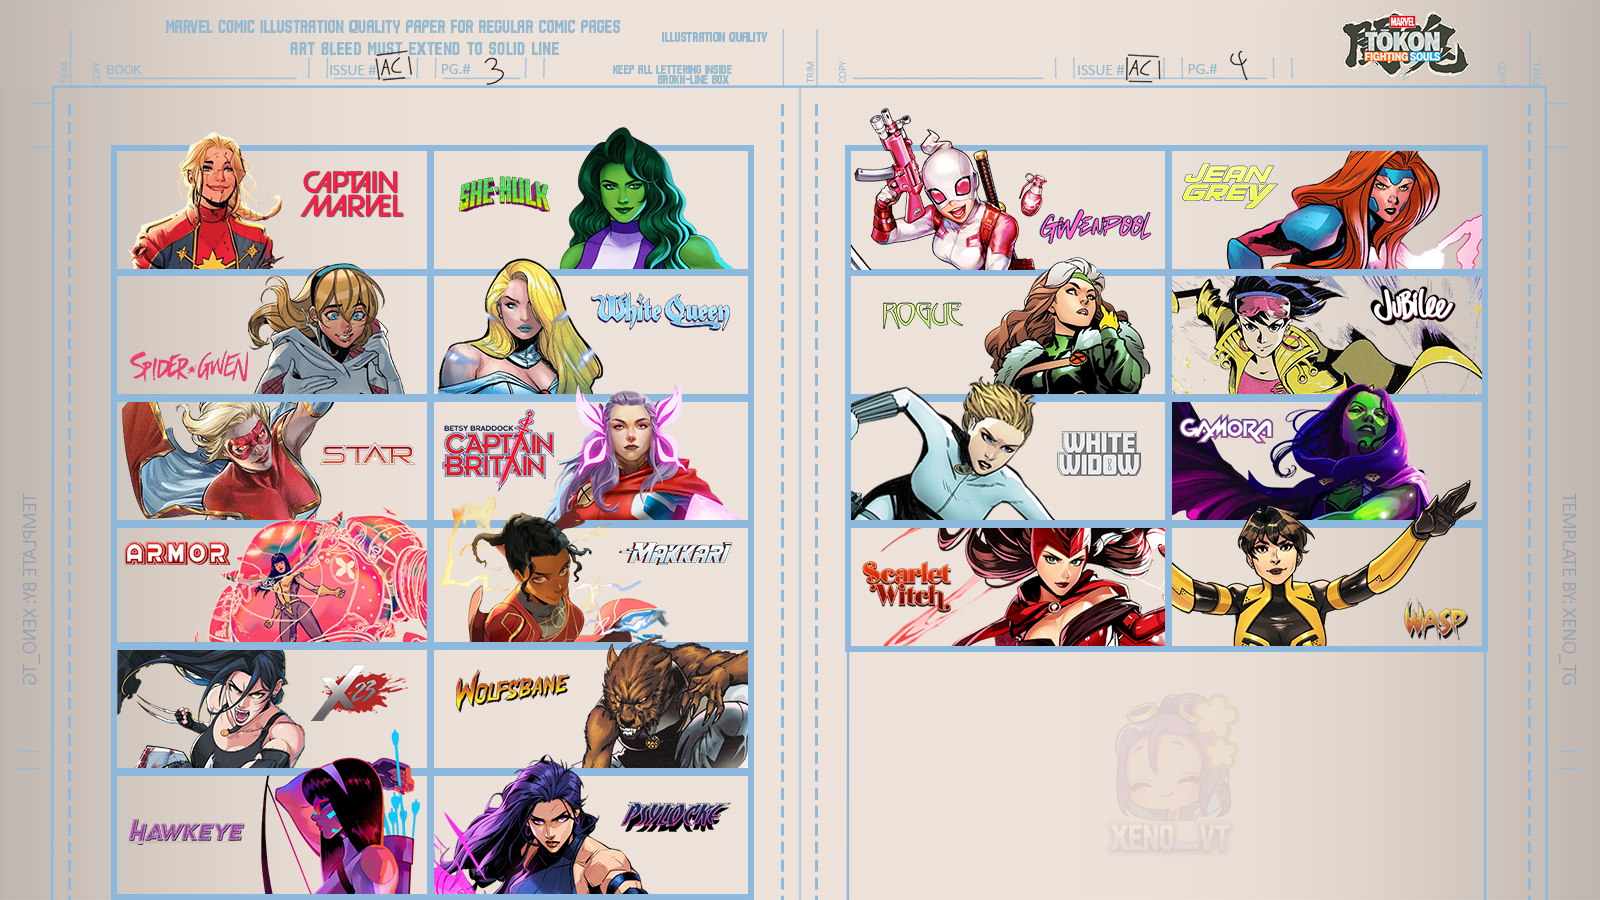Screen dimensions: 1600x900
Task: Pick the Wasp character card
Action: pyautogui.click(x=1327, y=587)
